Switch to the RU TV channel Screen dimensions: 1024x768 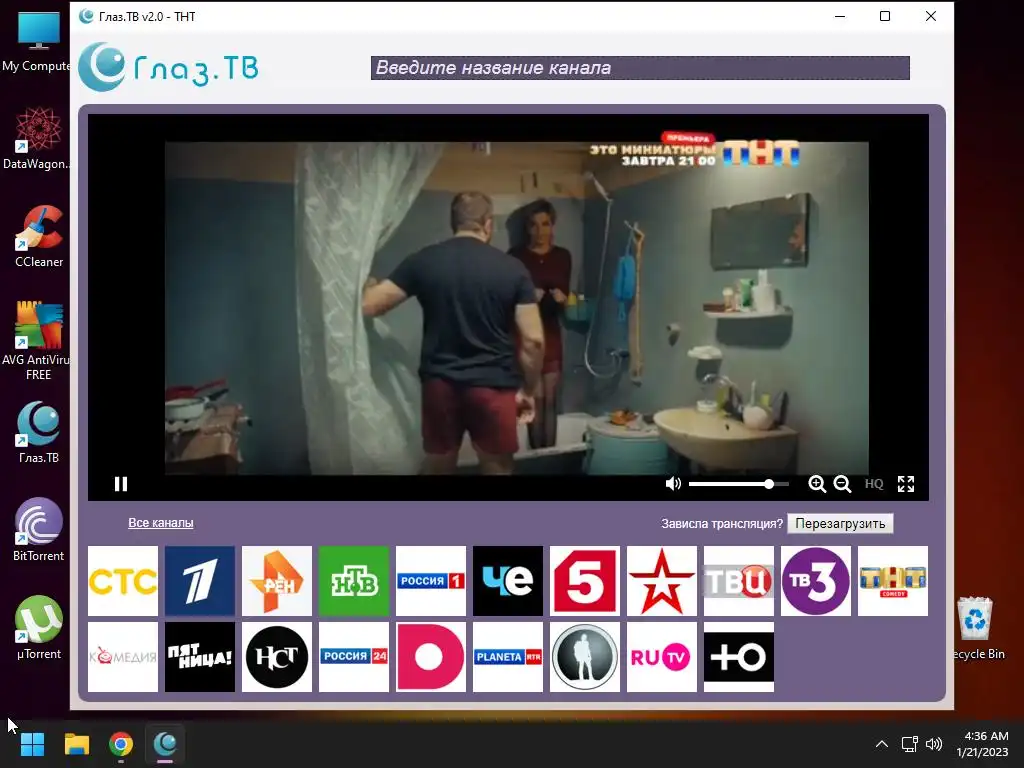coord(662,657)
